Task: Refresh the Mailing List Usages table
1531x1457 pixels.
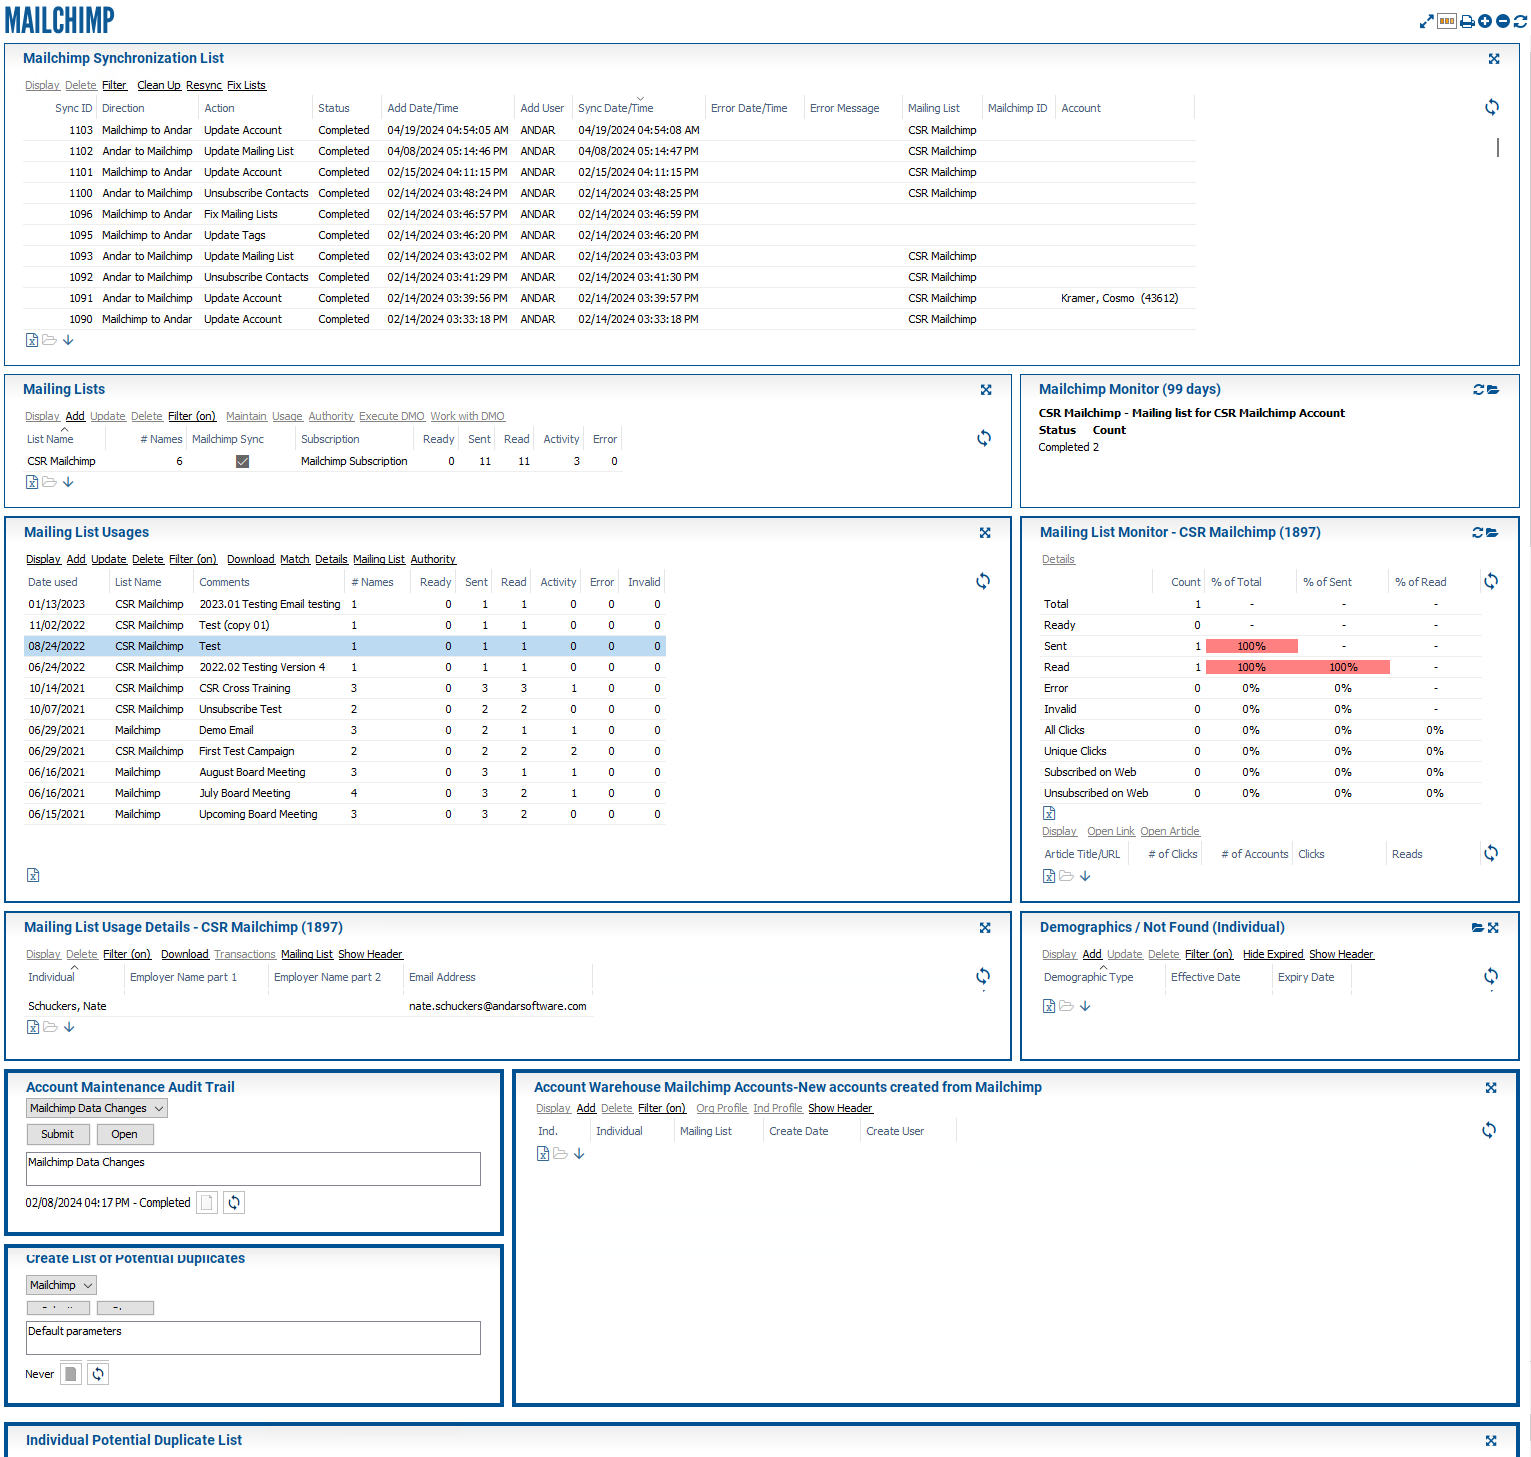Action: click(x=983, y=581)
